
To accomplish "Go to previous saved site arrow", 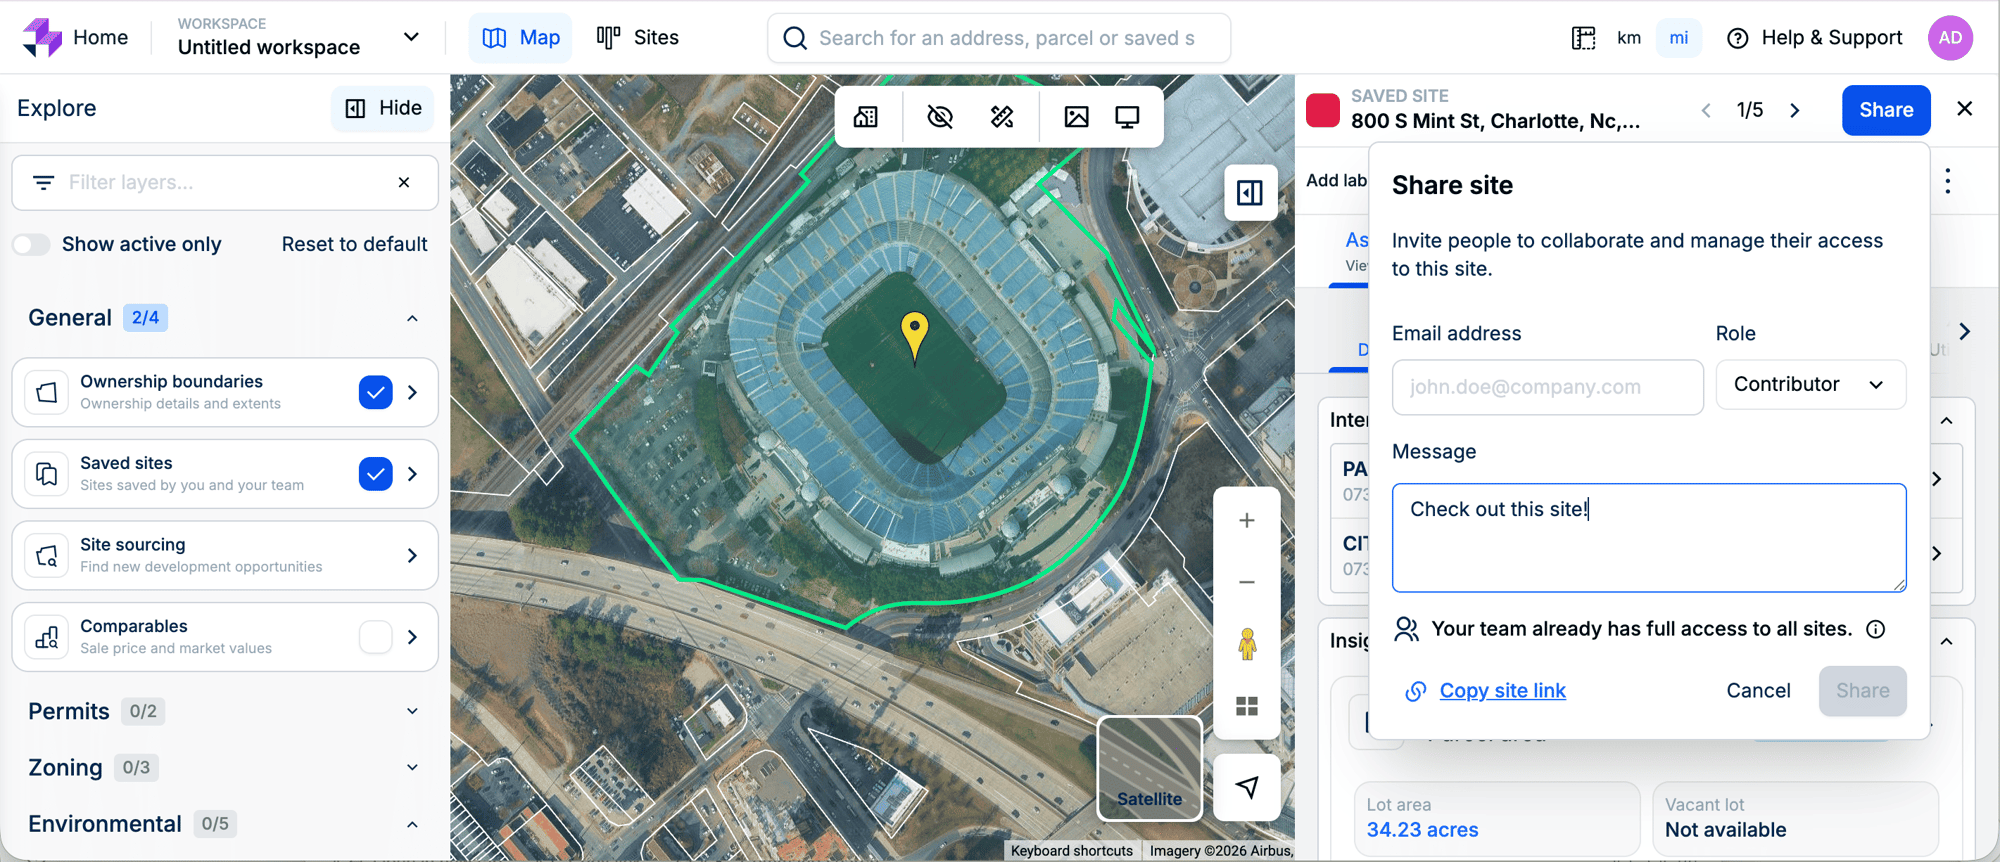I will pos(1706,110).
